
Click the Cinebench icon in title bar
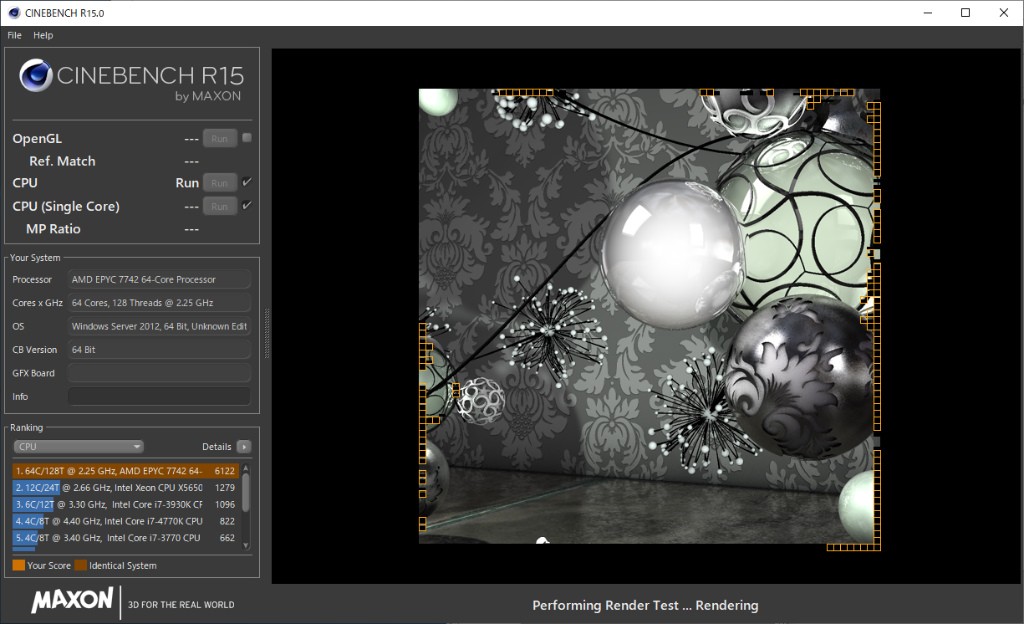pos(12,13)
